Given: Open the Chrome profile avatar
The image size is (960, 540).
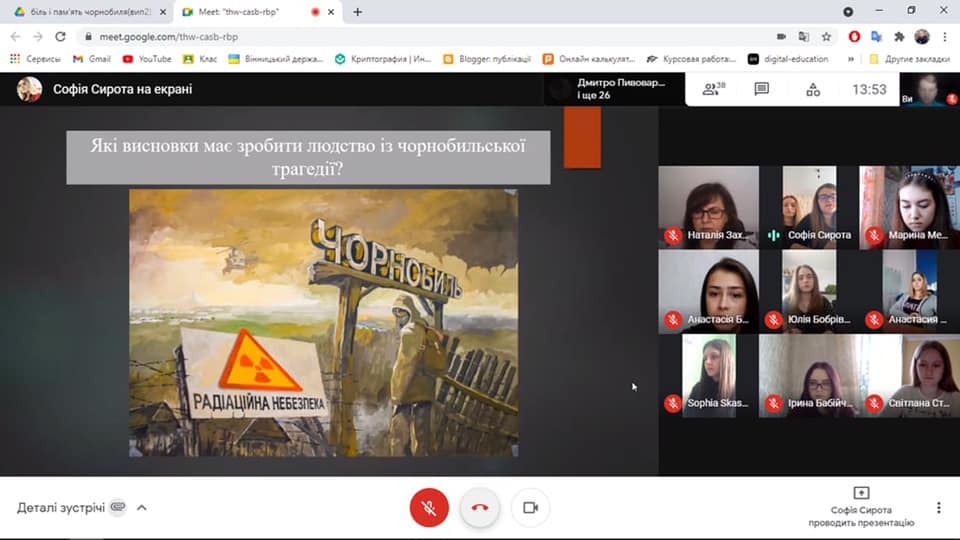Looking at the screenshot, I should [922, 37].
